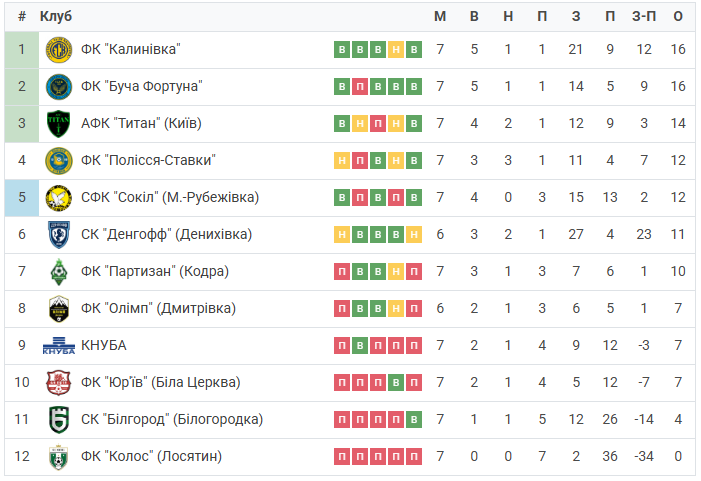Click the green TITAN shield logo

click(59, 124)
